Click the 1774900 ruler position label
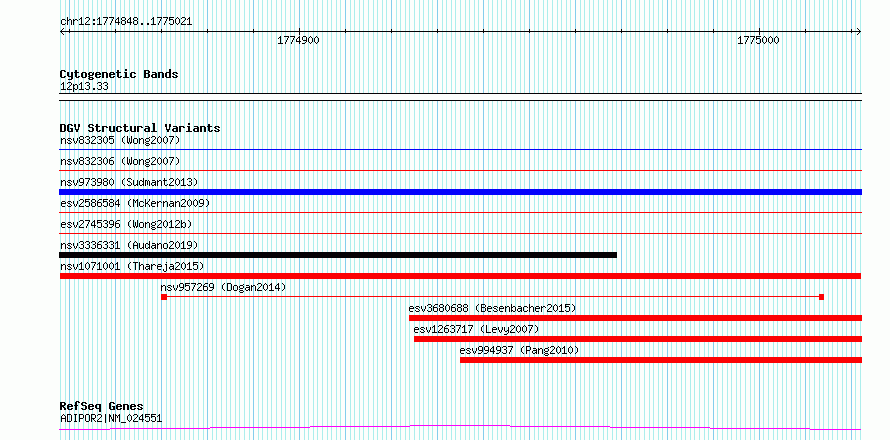Screen dimensions: 890x440 pos(299,40)
